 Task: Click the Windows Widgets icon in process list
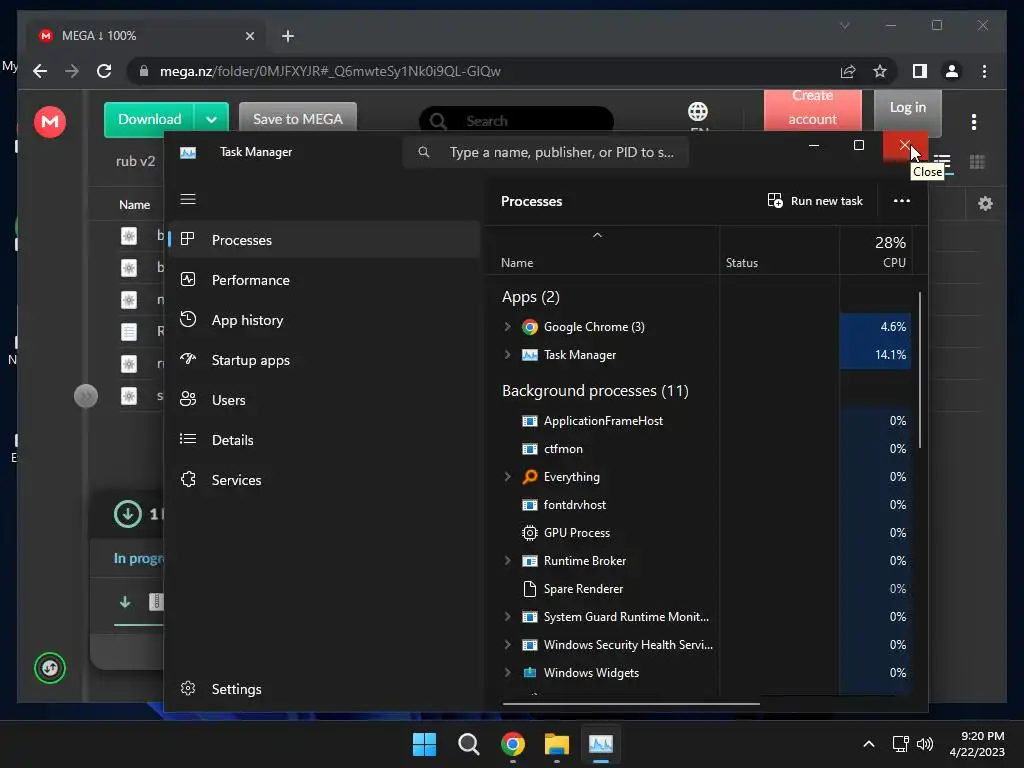(x=530, y=673)
